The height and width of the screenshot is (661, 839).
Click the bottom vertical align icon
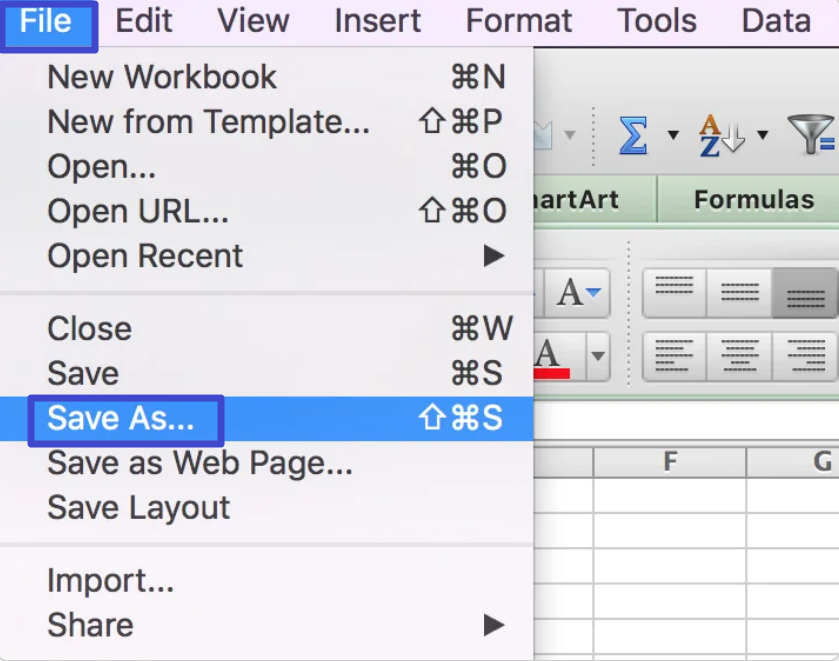click(805, 293)
